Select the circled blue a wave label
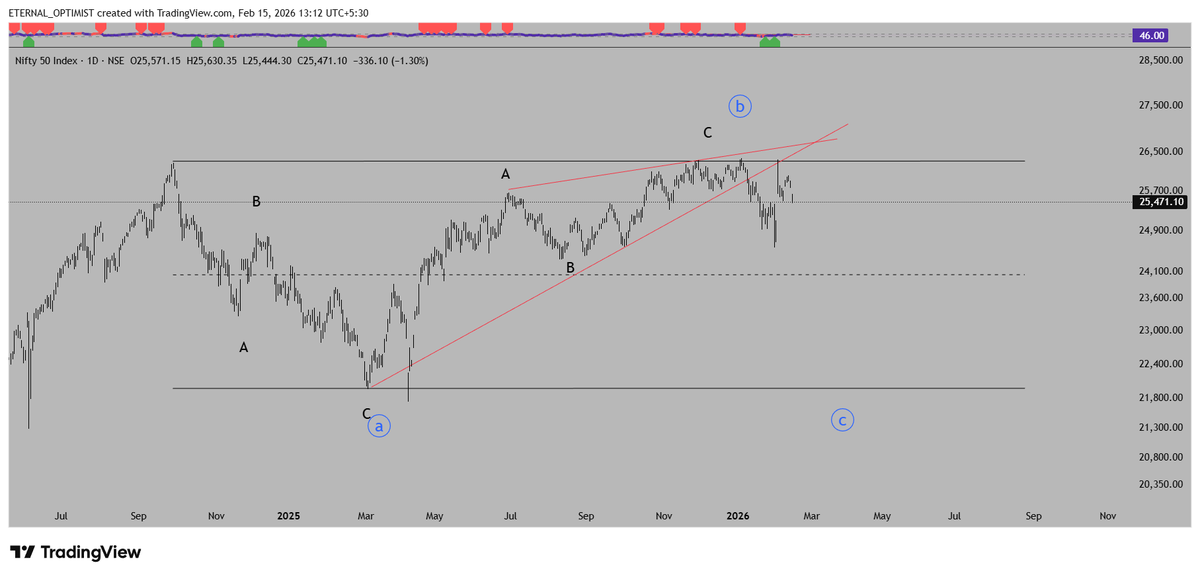Image resolution: width=1200 pixels, height=577 pixels. coord(378,427)
